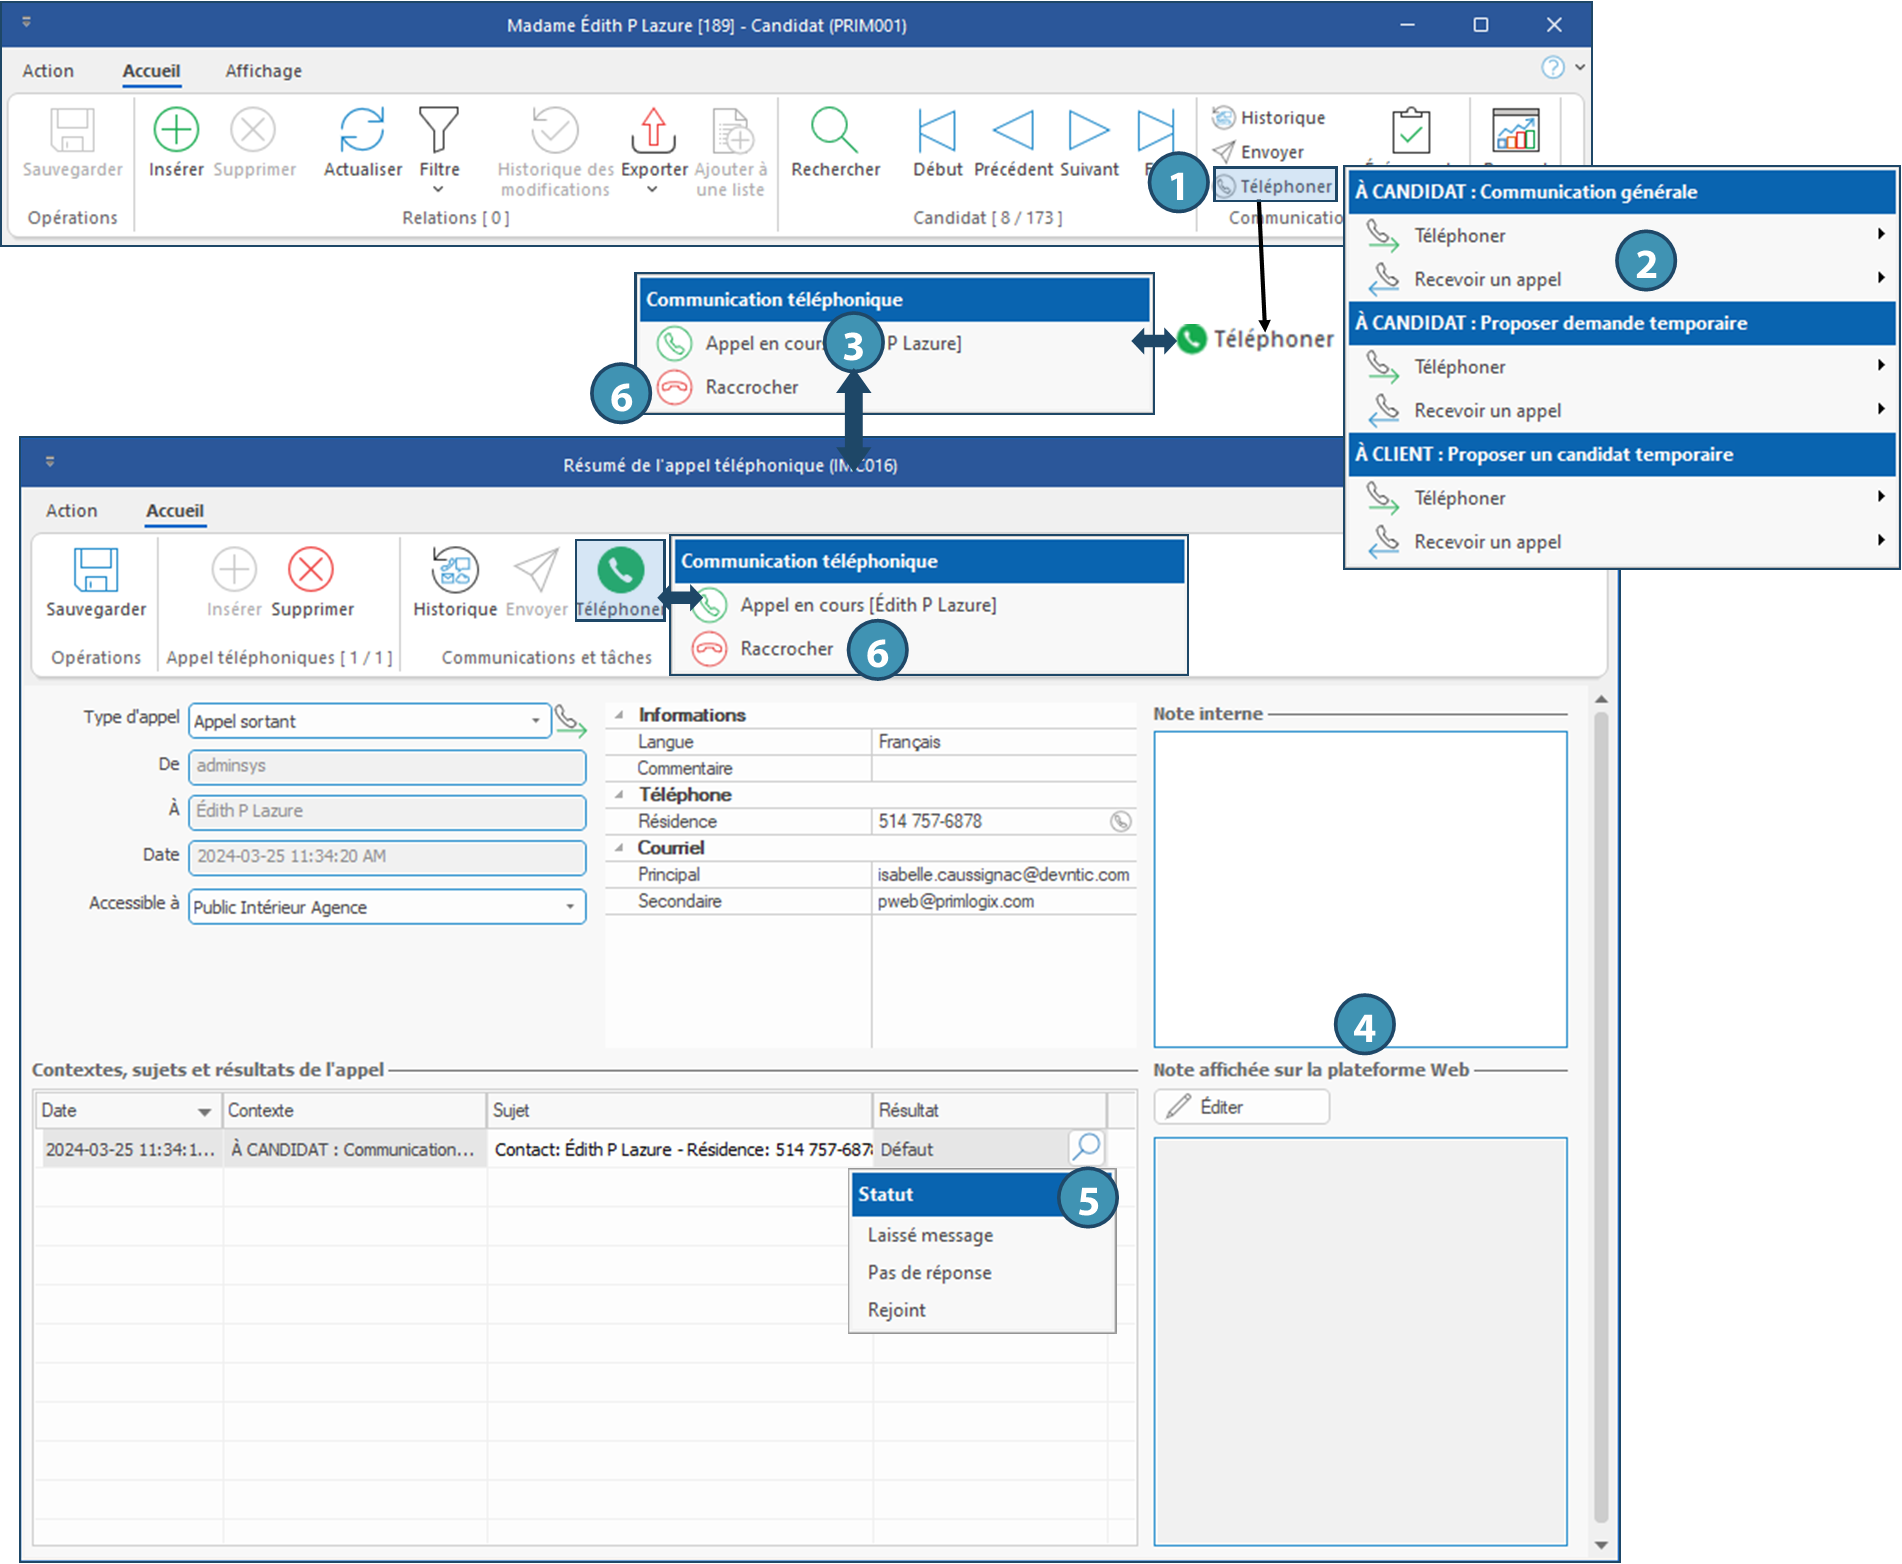The height and width of the screenshot is (1564, 1902).
Task: Choose 'Pas de réponse' status option
Action: tap(929, 1273)
